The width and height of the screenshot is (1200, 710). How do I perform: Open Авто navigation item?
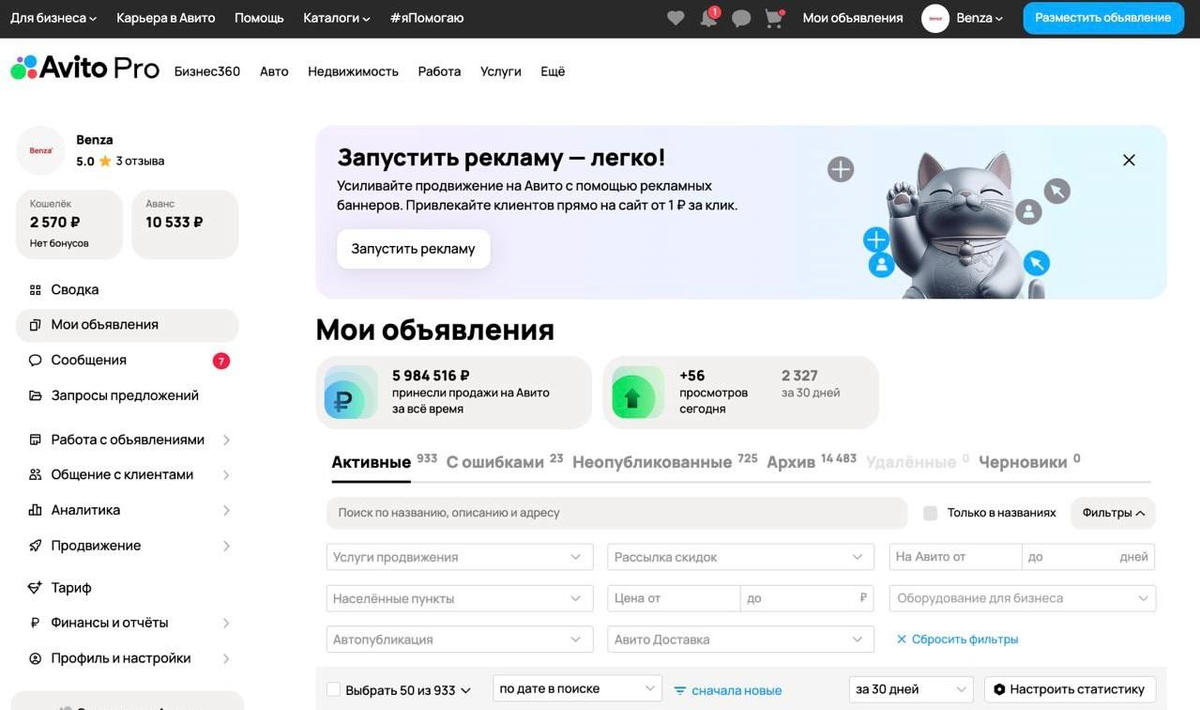coord(274,71)
